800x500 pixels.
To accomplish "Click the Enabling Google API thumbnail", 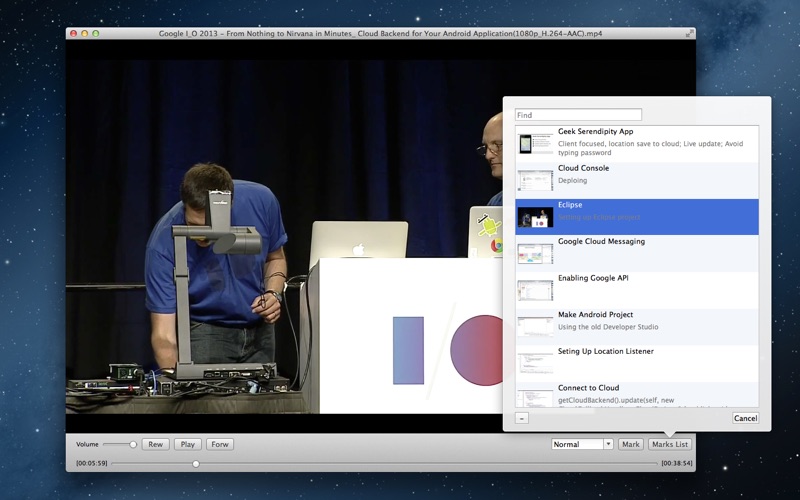I will click(535, 291).
